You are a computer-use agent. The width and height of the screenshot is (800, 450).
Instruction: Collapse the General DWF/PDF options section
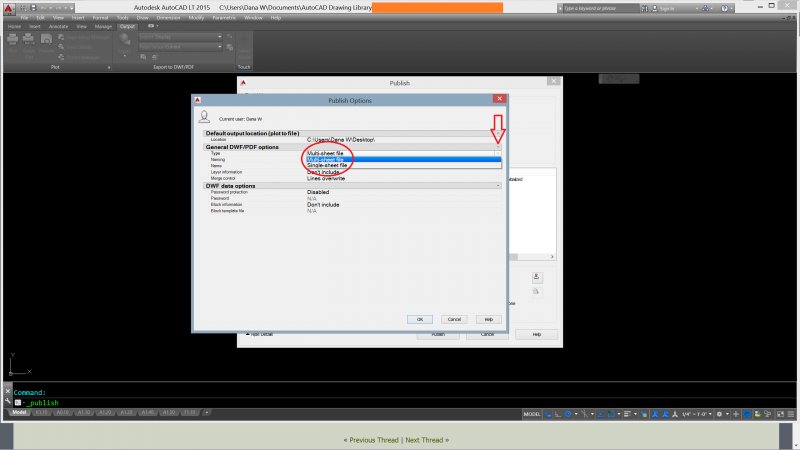(498, 147)
